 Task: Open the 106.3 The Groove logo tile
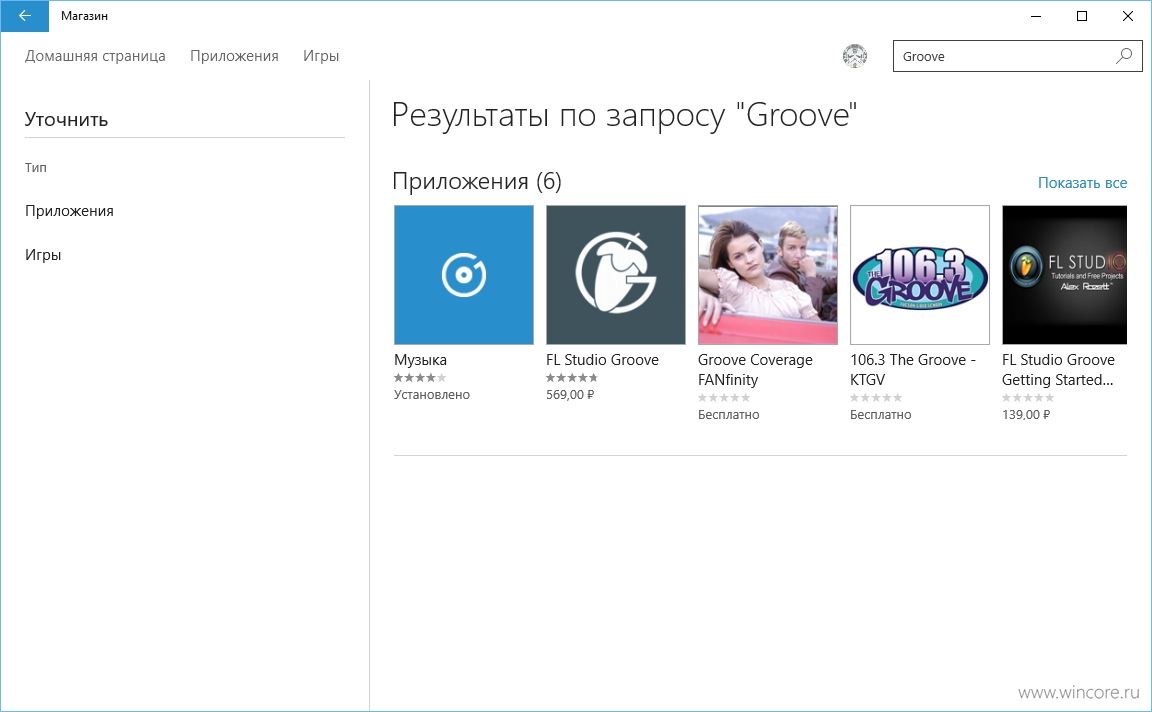[920, 275]
